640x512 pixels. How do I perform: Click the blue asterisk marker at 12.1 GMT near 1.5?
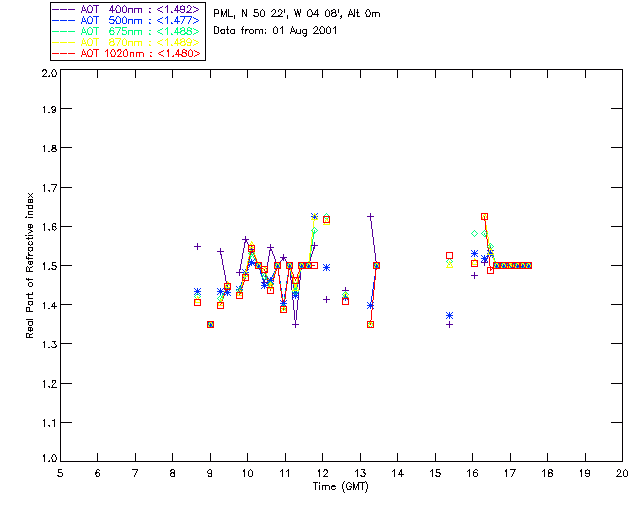[x=326, y=268]
